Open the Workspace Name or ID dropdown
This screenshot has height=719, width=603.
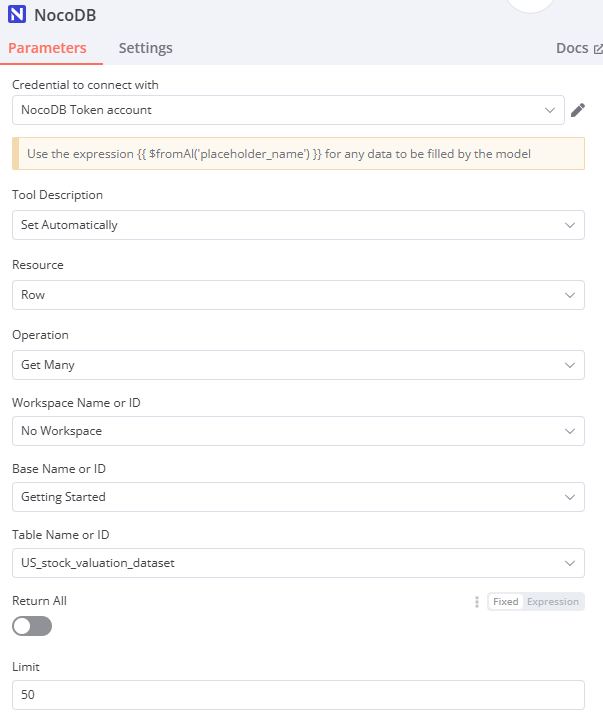(298, 431)
